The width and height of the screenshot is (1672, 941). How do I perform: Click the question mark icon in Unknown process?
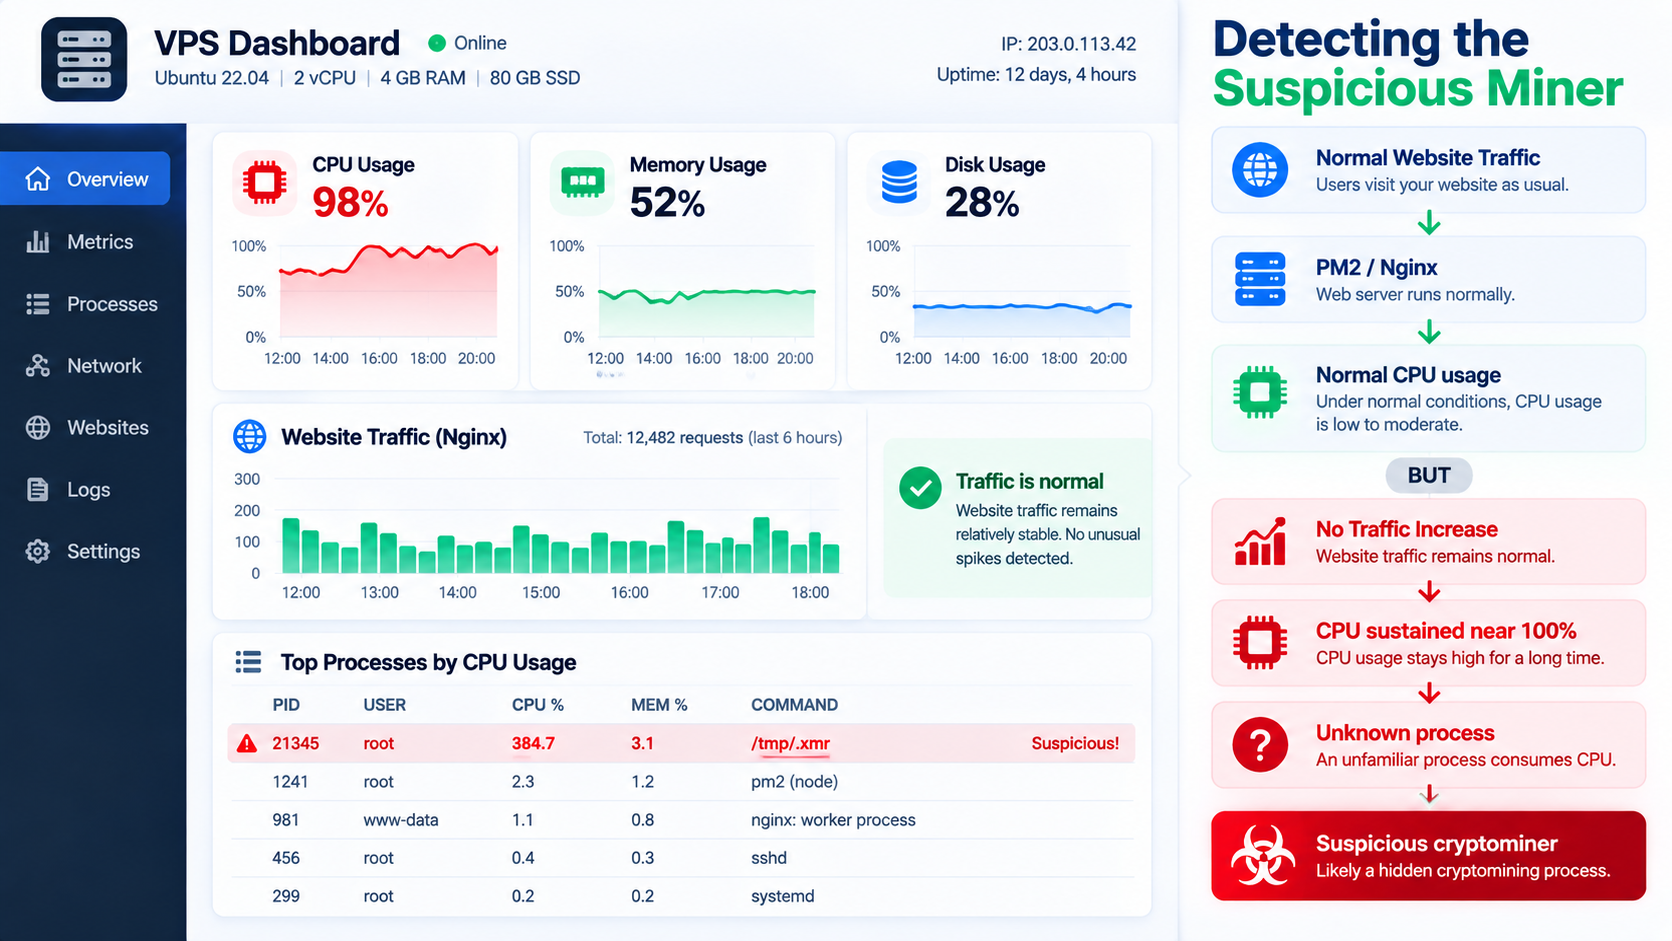pyautogui.click(x=1260, y=745)
